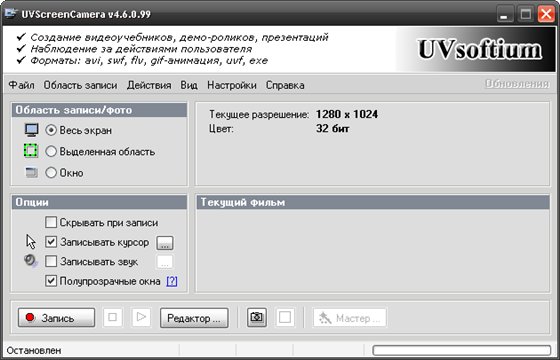Viewport: 560px width, 360px height.
Task: Click the Текущий фильм panel header
Action: pyautogui.click(x=373, y=202)
